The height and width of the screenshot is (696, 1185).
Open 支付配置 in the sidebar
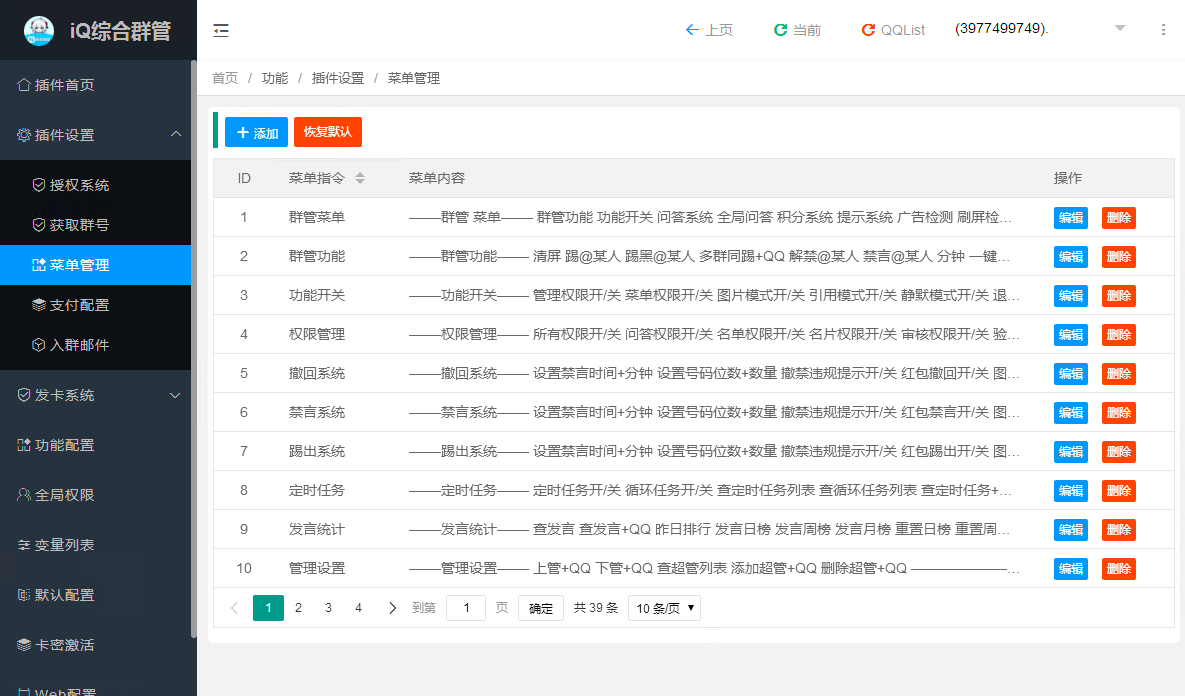pyautogui.click(x=79, y=305)
